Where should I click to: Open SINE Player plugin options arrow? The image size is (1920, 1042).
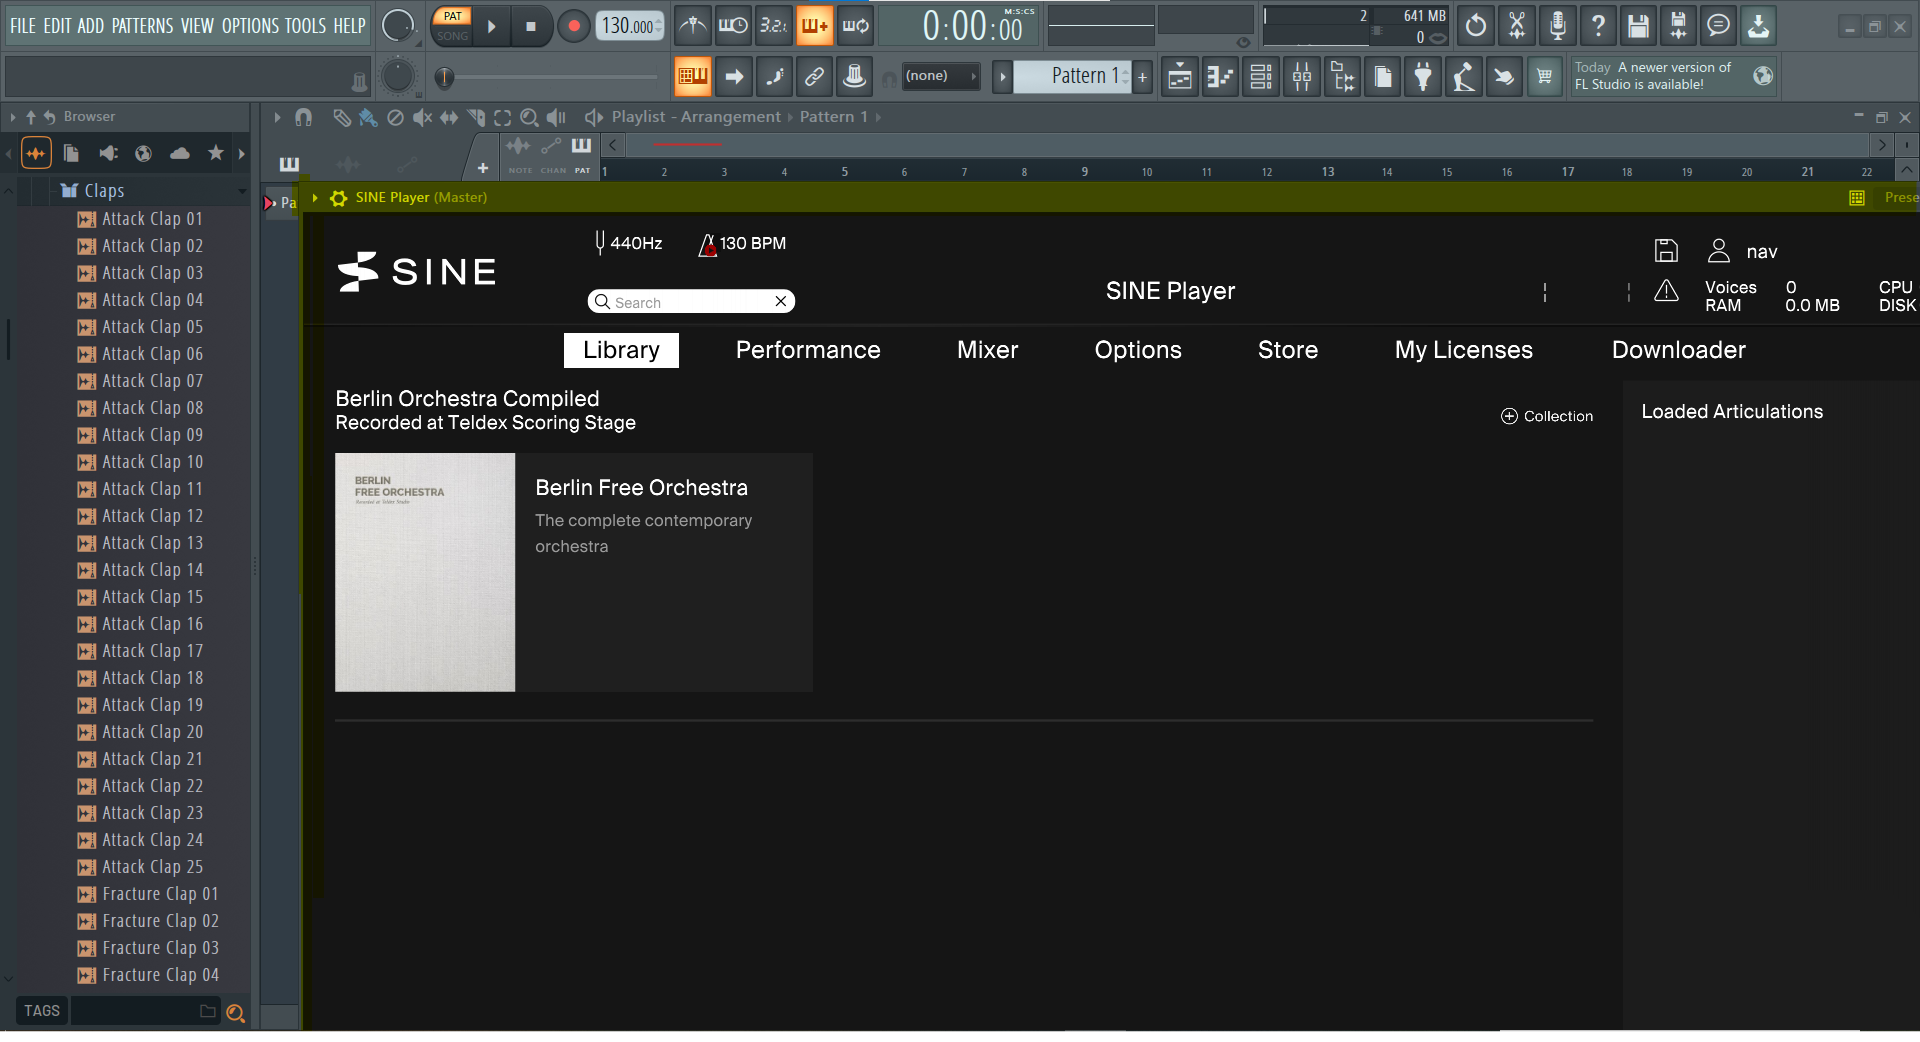tap(315, 198)
